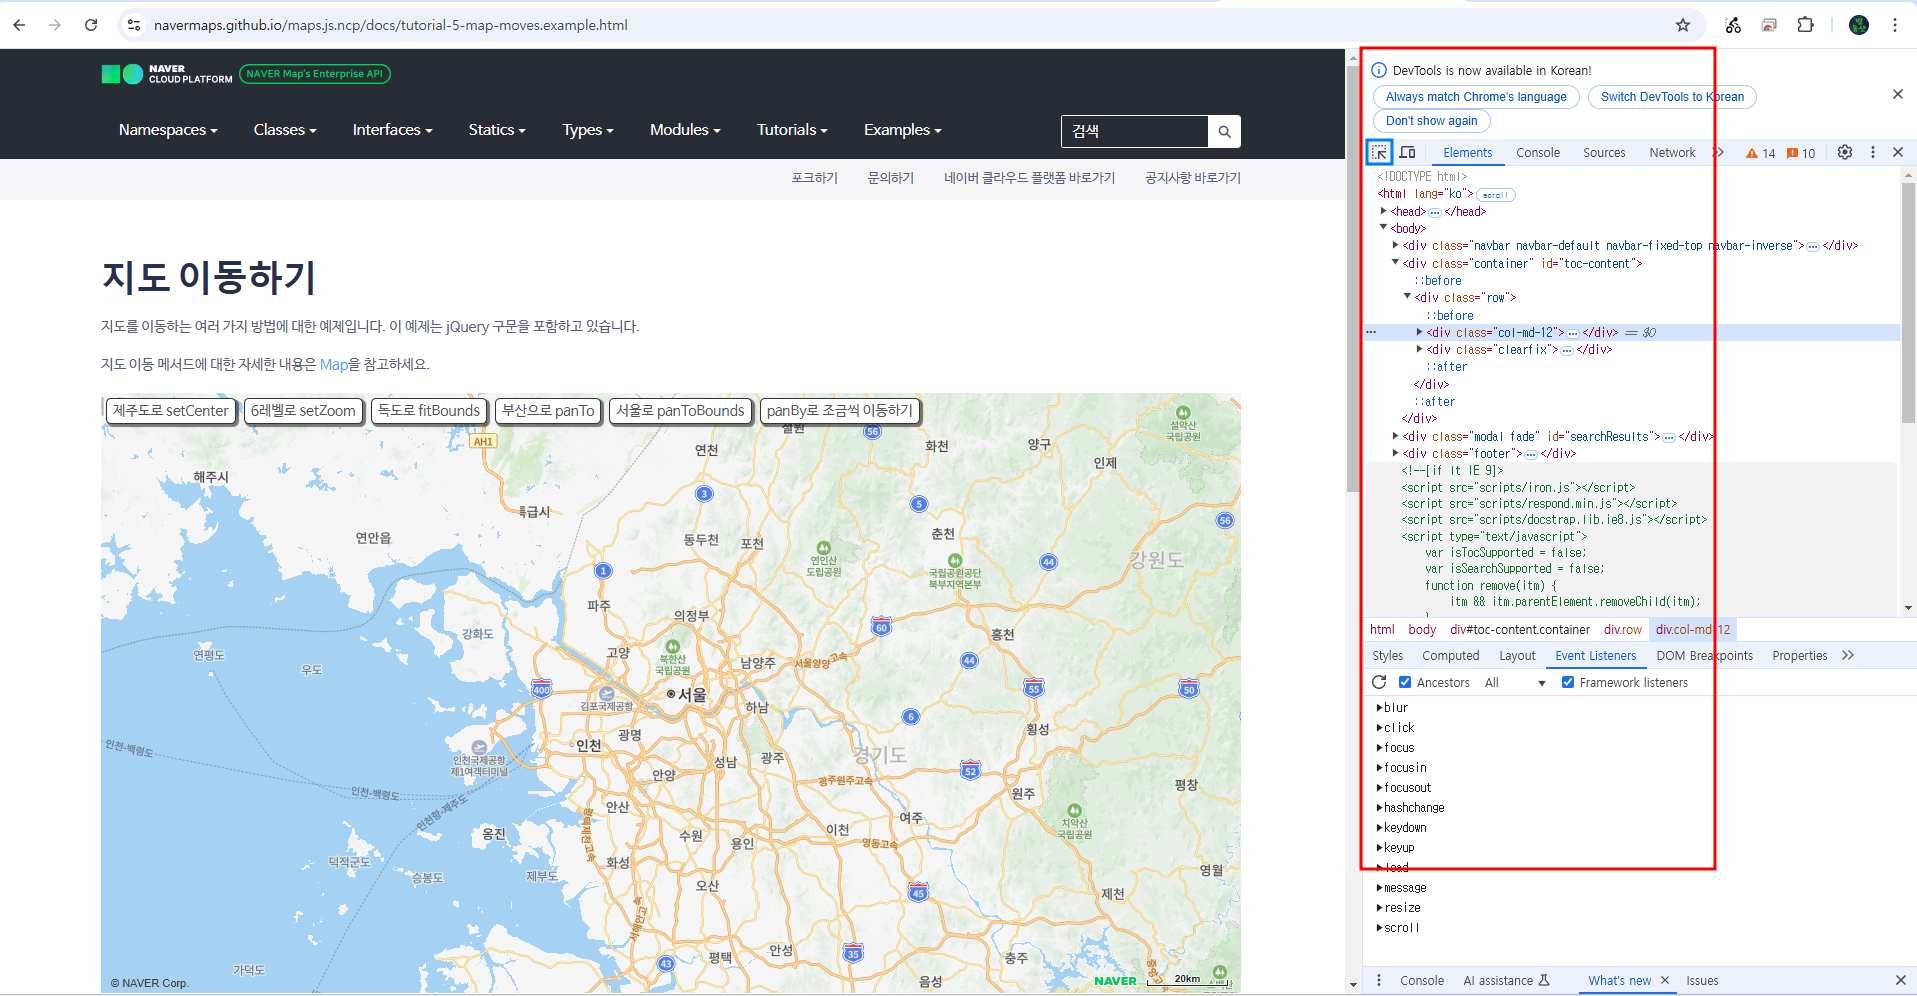1917x996 pixels.
Task: Open the Extensions puzzle icon
Action: tap(1805, 25)
